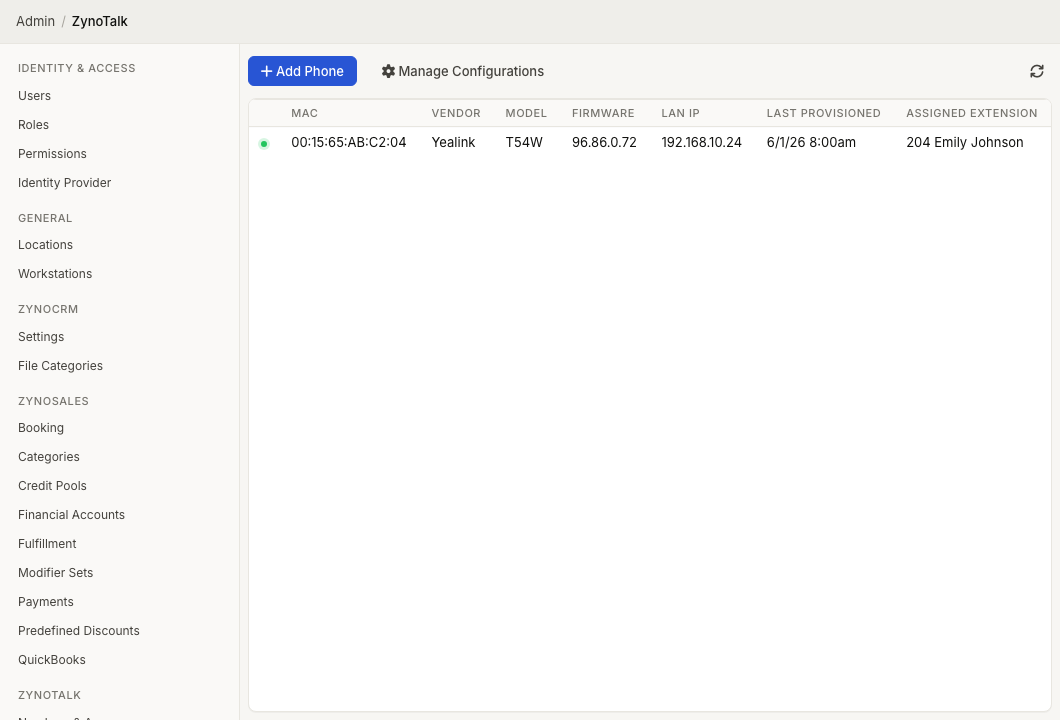Click the 6/1/26 8:00am provisioned time

811,143
